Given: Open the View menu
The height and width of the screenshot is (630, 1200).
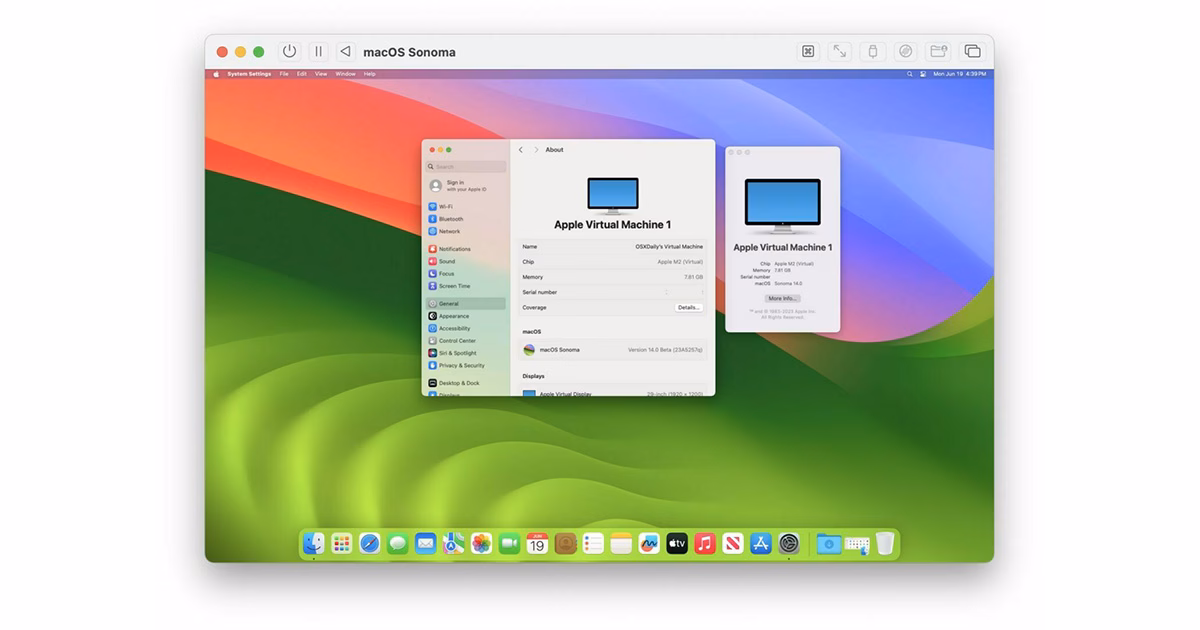Looking at the screenshot, I should tap(321, 74).
